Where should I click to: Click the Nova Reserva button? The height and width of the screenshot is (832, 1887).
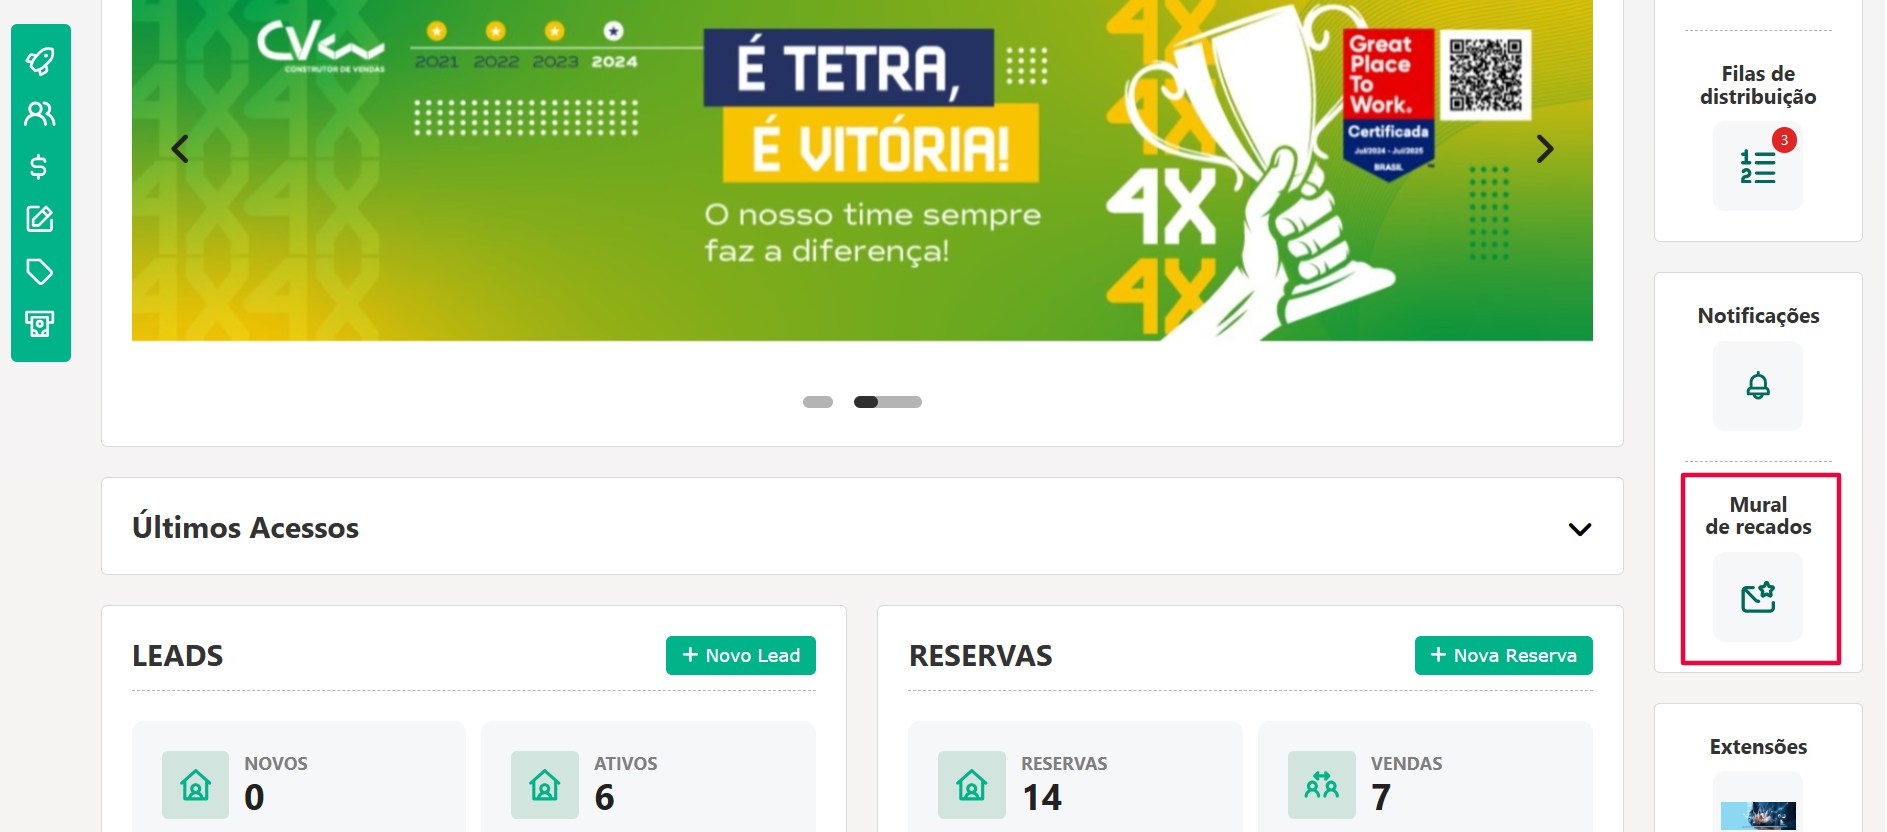pyautogui.click(x=1504, y=655)
